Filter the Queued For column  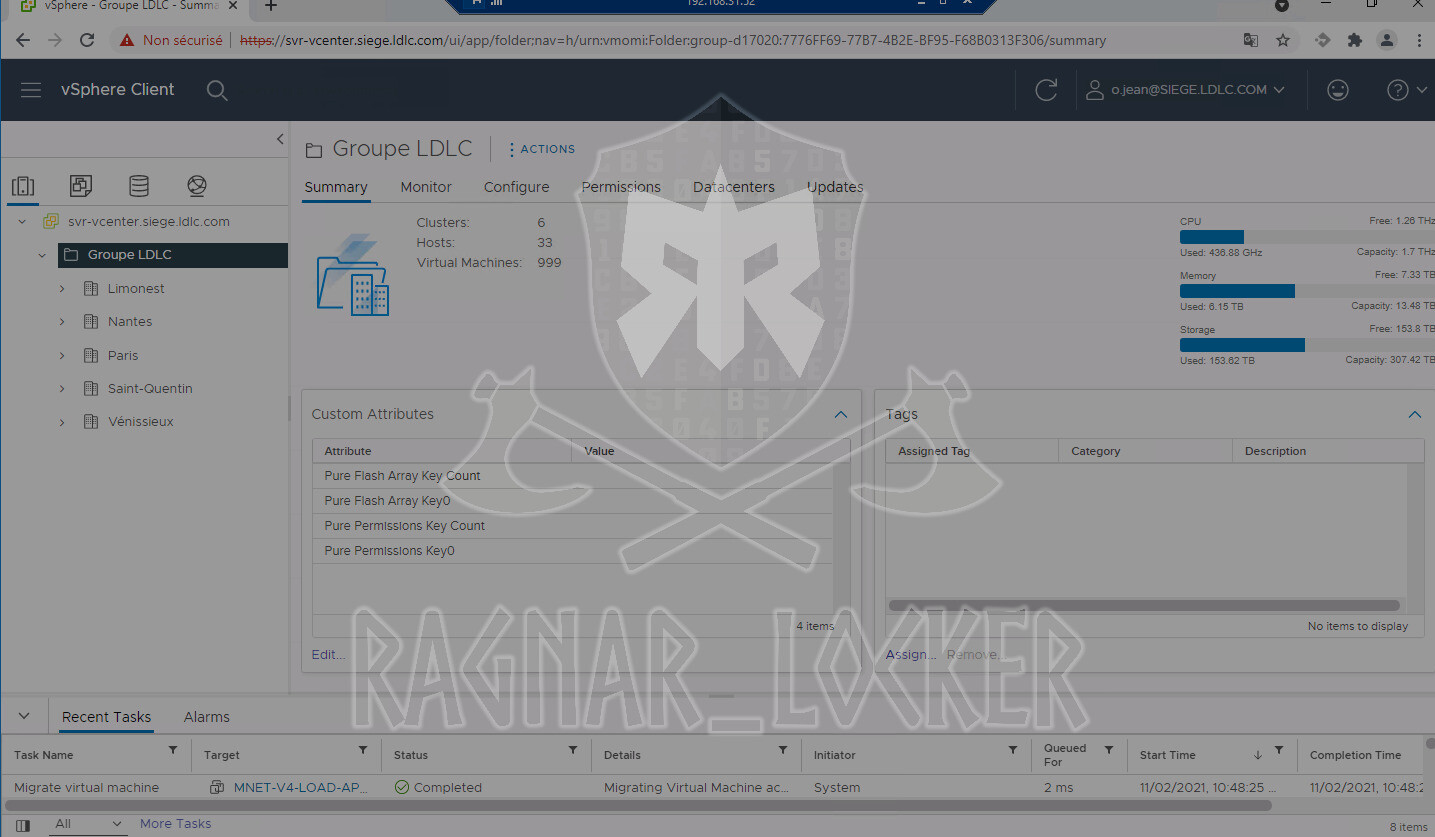point(1109,750)
